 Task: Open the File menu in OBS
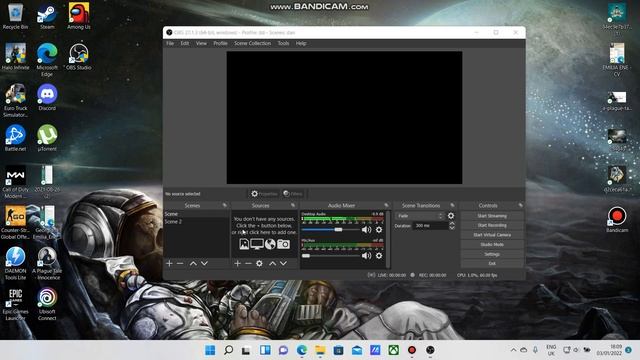(170, 43)
